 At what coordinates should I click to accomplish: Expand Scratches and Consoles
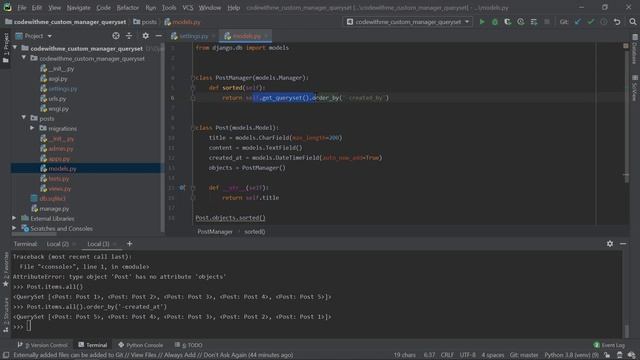(x=14, y=229)
